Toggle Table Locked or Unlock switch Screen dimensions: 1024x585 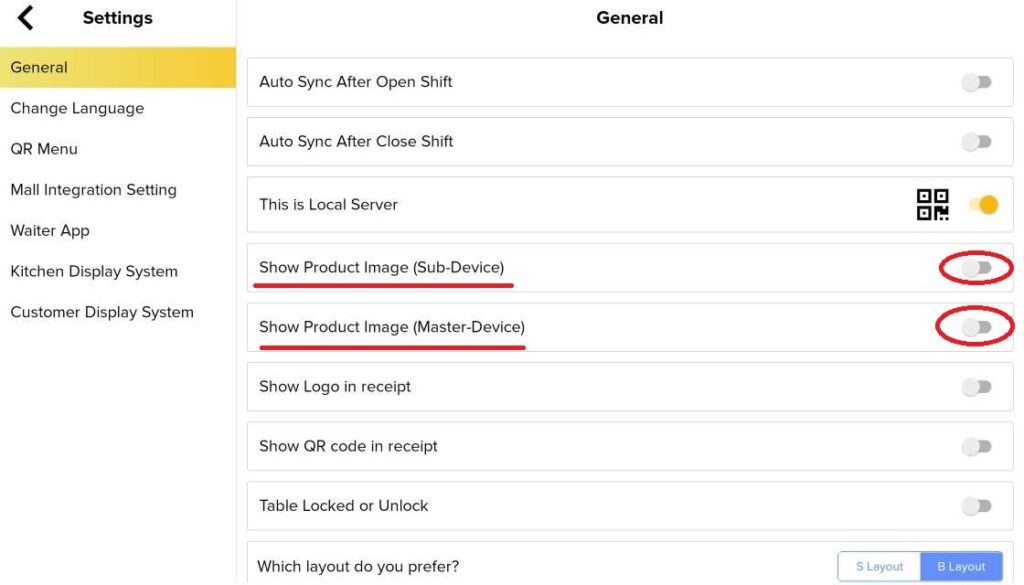point(976,506)
